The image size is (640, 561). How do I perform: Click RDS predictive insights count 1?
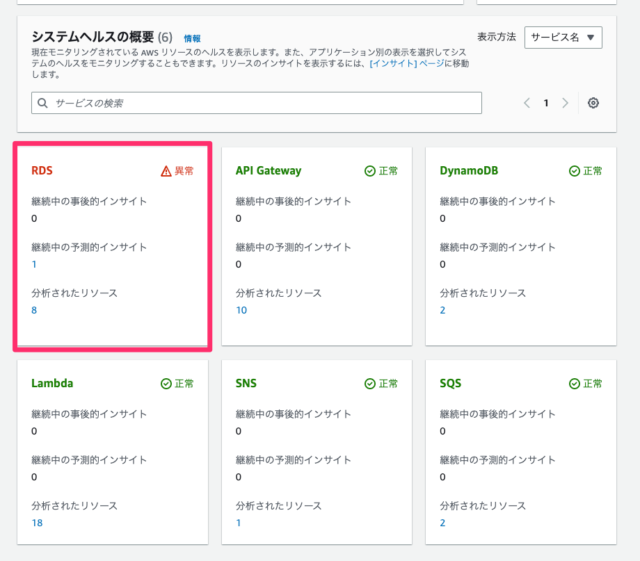34,264
